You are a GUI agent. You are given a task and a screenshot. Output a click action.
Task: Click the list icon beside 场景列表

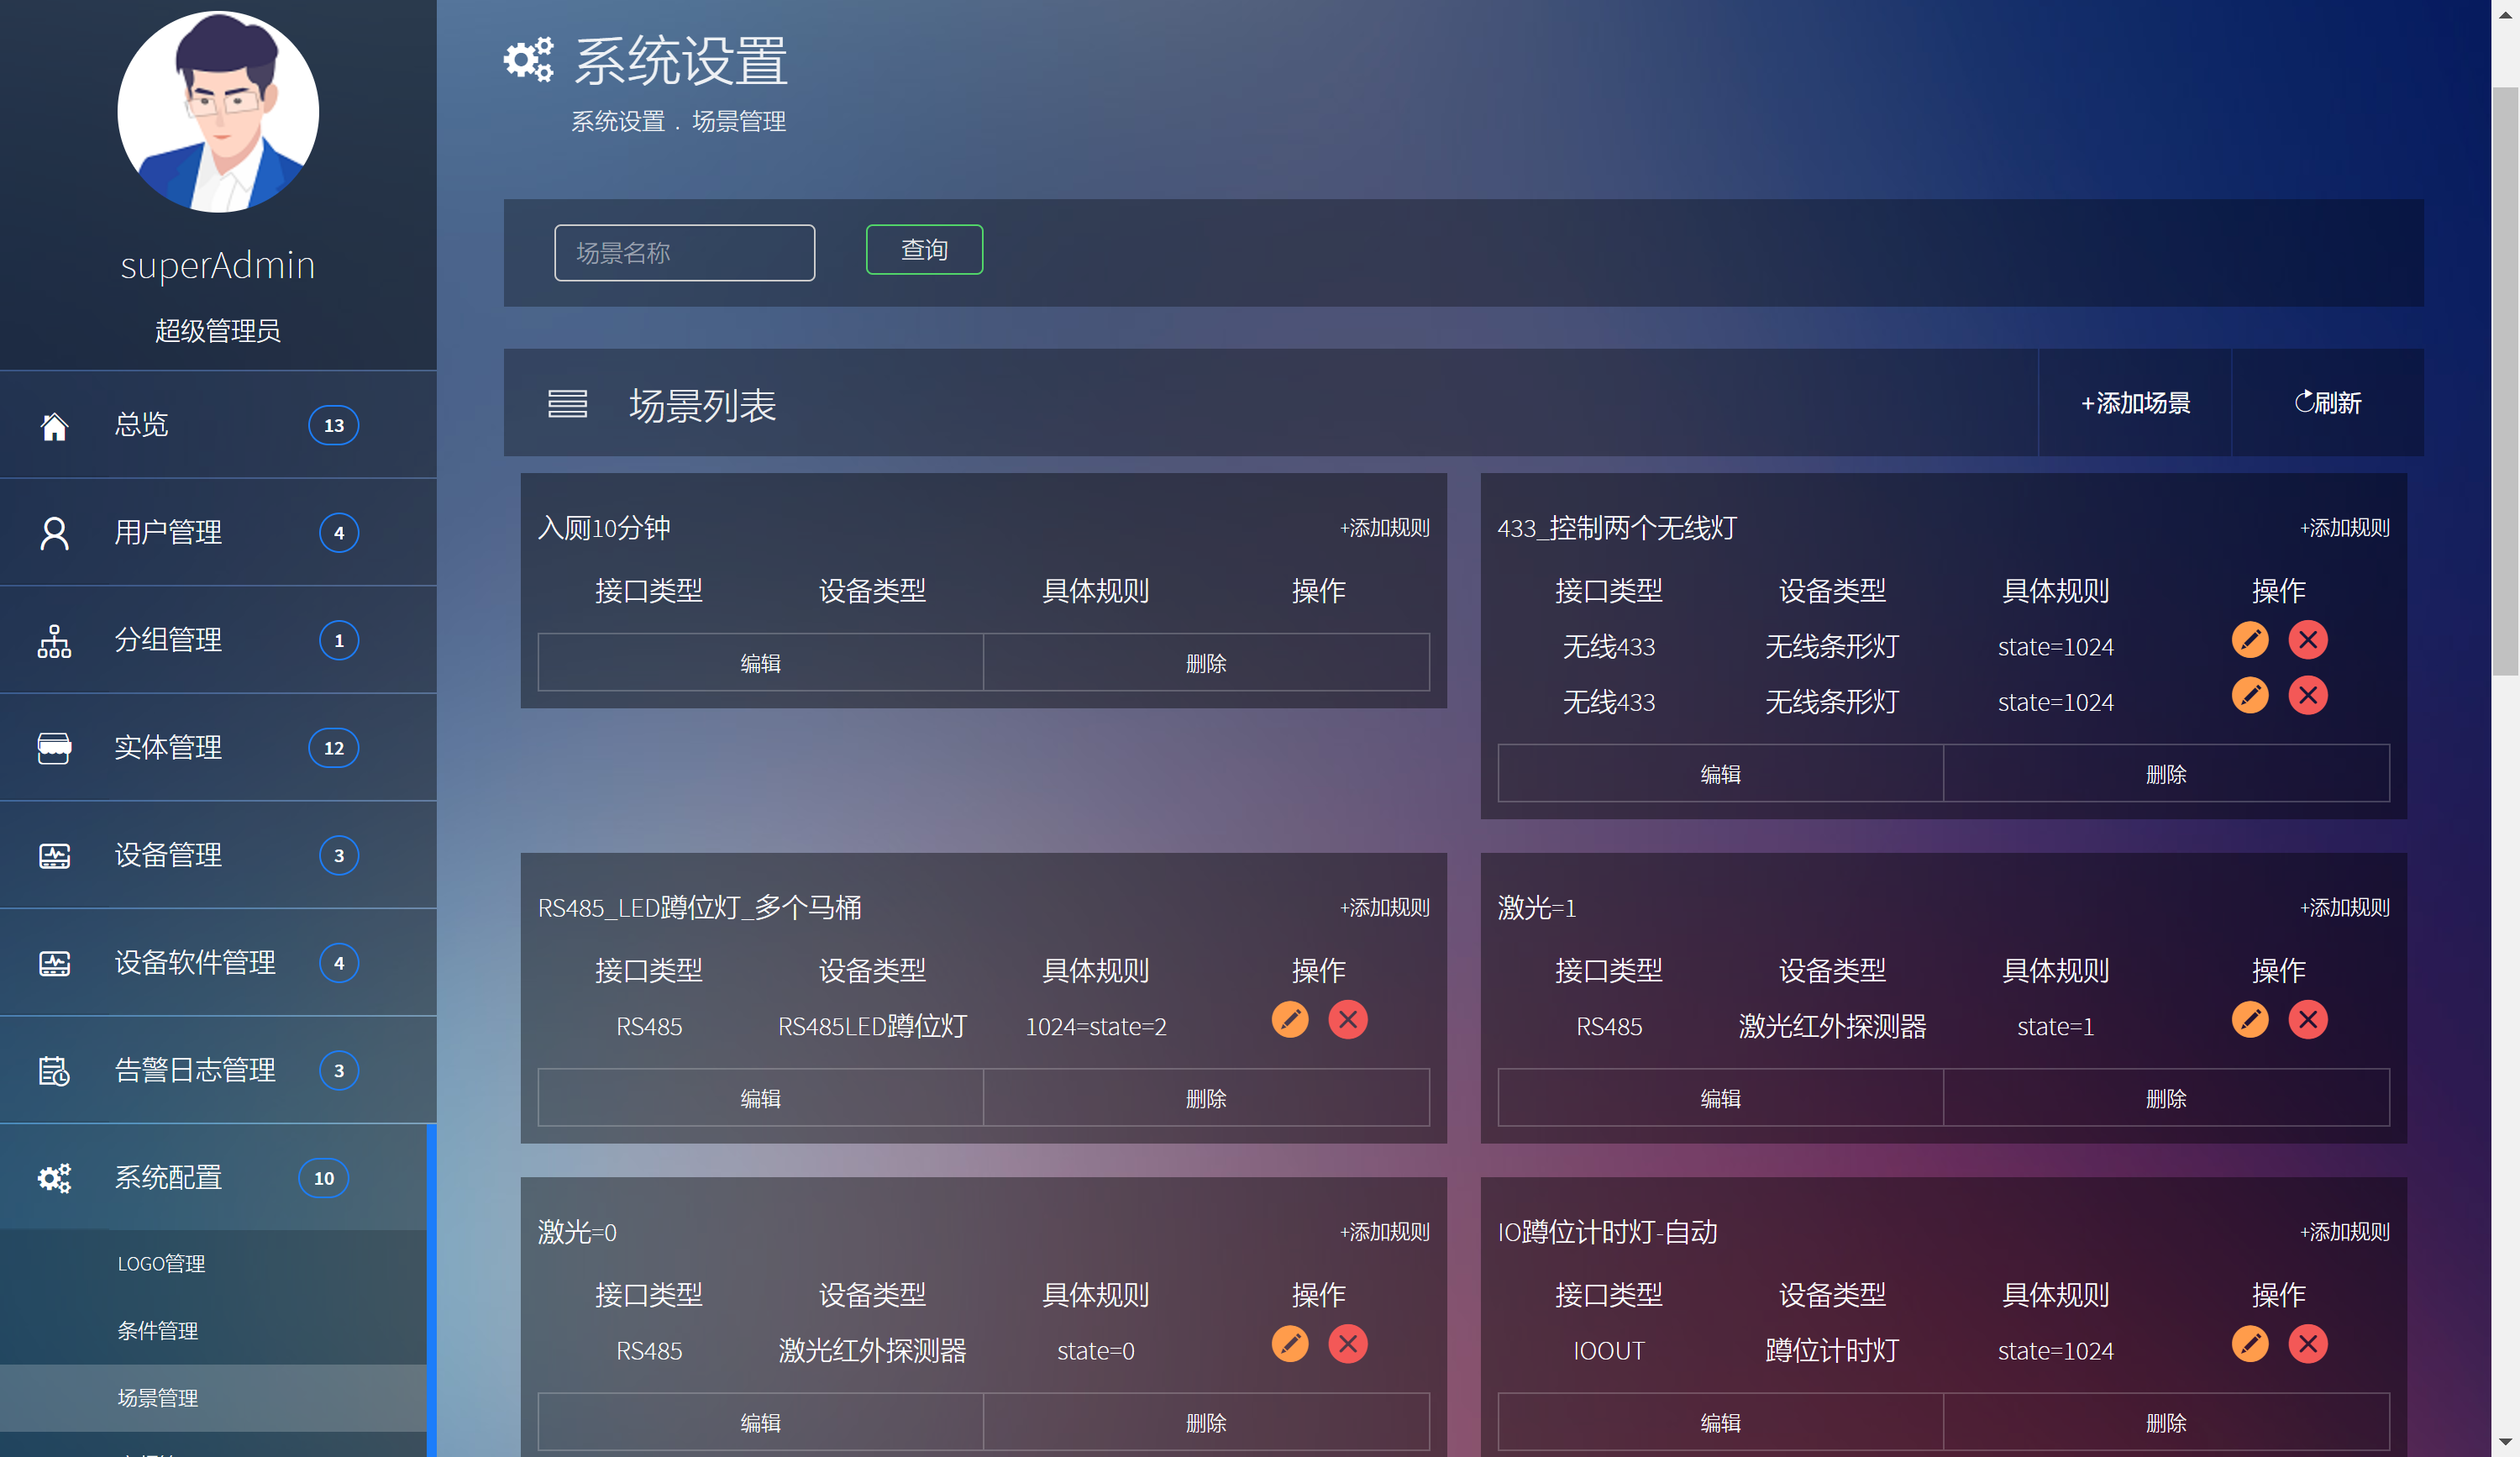click(x=567, y=404)
